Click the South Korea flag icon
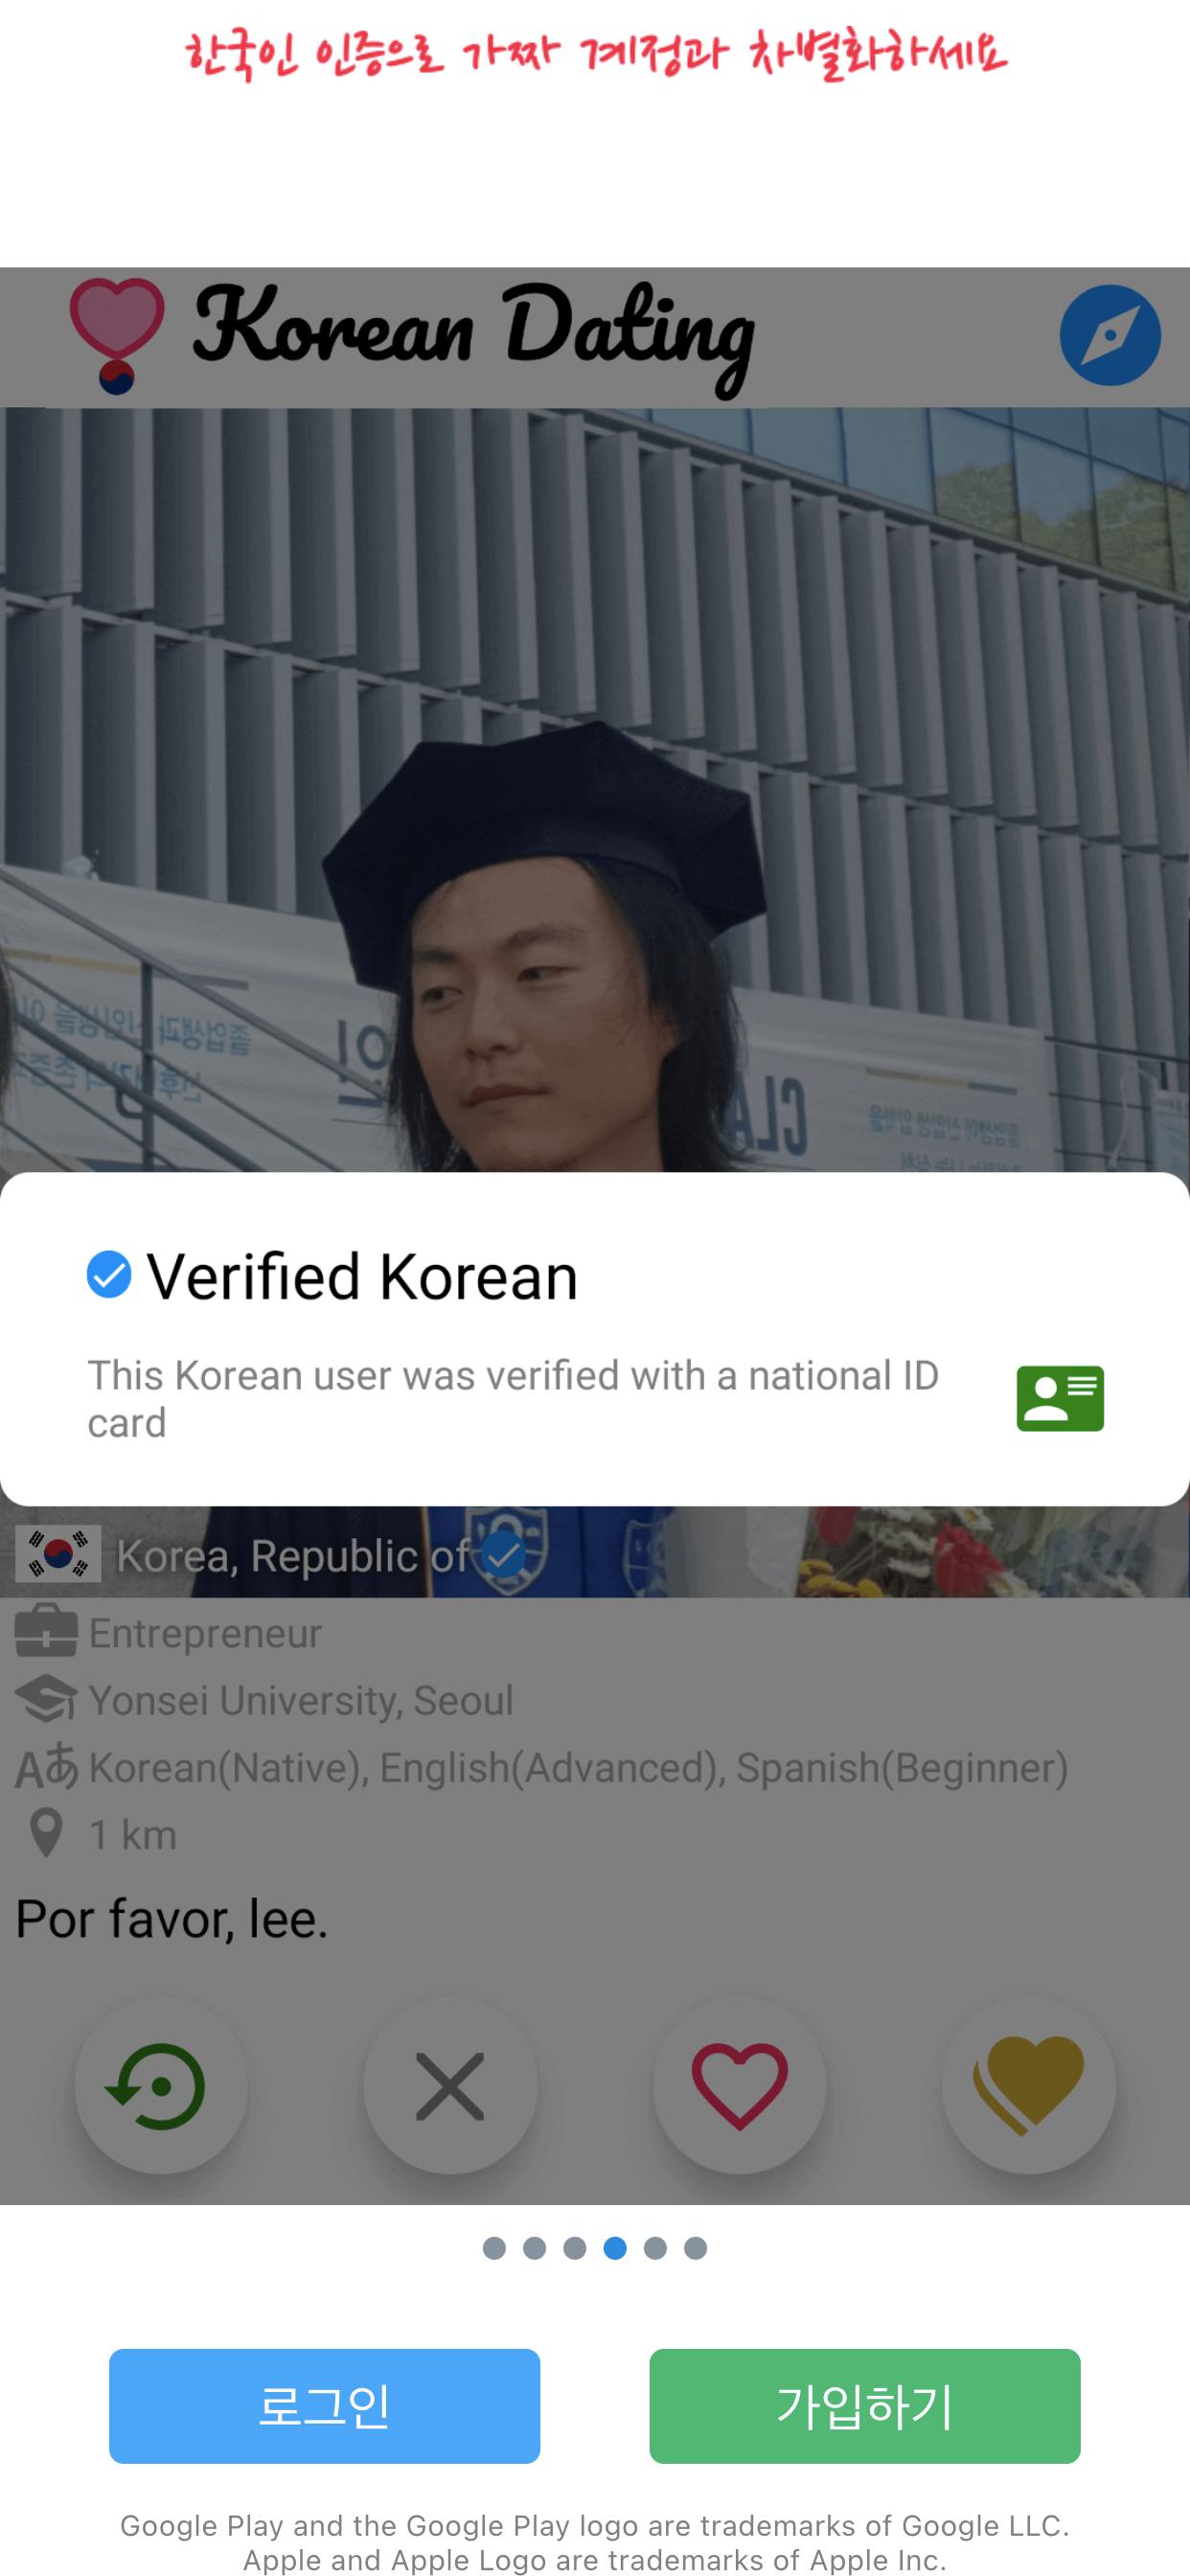The height and width of the screenshot is (2576, 1190). [58, 1554]
